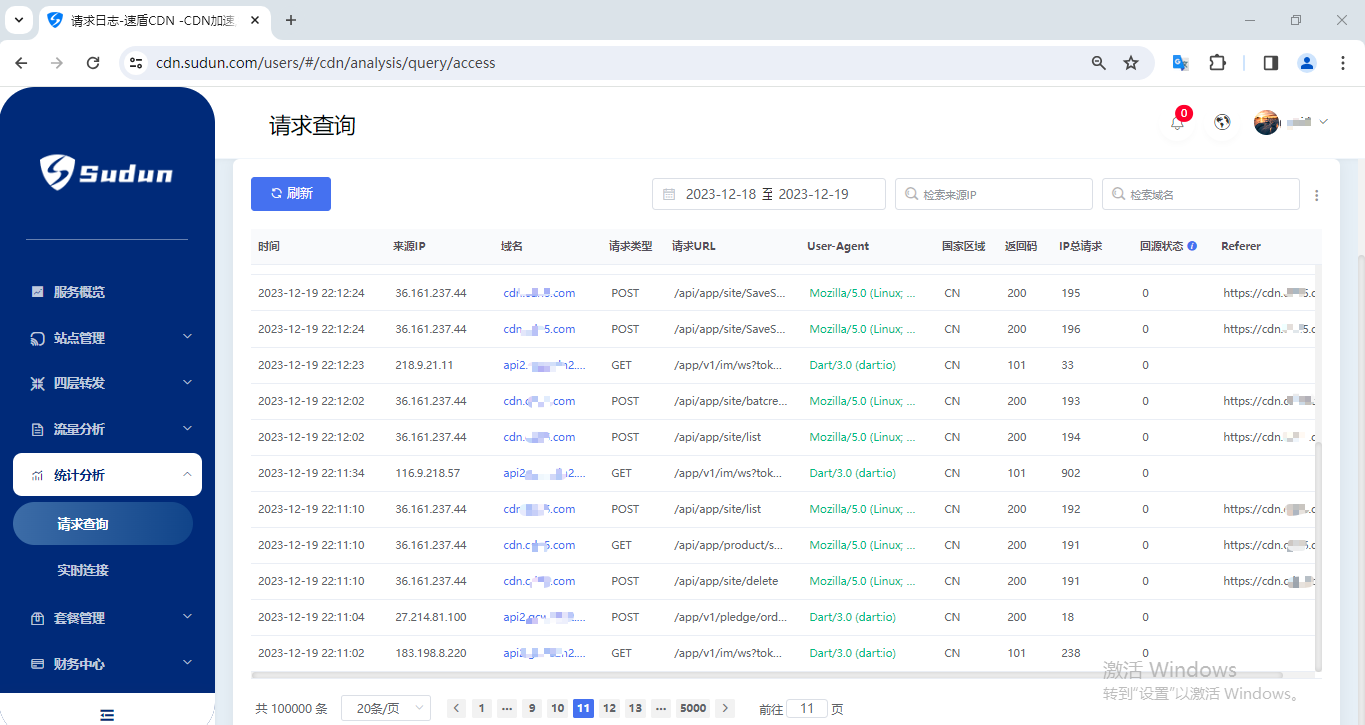Click the Google Translate icon in toolbar
Screen dimensions: 1365x725
(1180, 63)
